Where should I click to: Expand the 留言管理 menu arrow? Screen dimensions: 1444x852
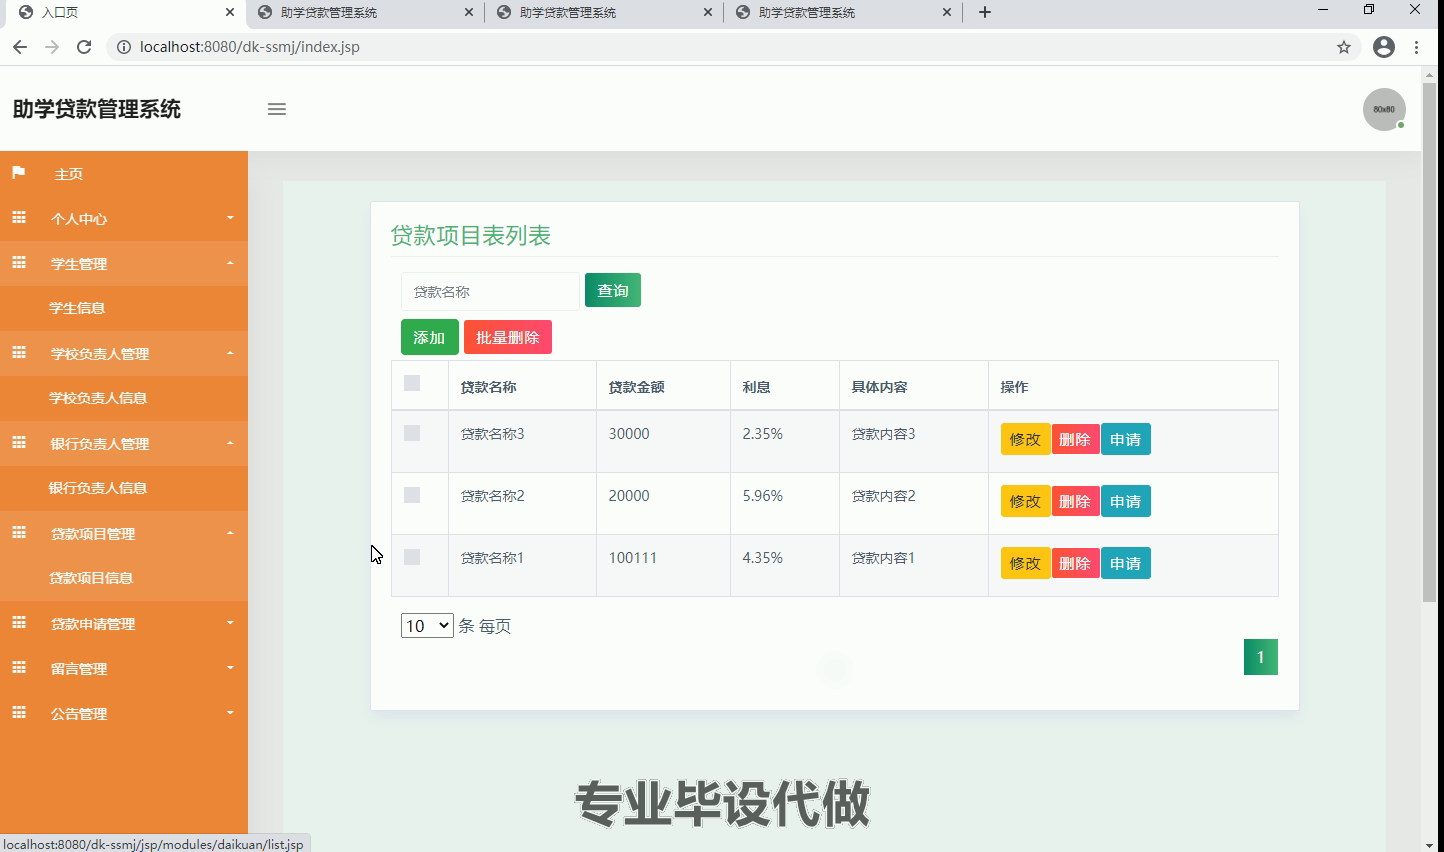coord(230,668)
